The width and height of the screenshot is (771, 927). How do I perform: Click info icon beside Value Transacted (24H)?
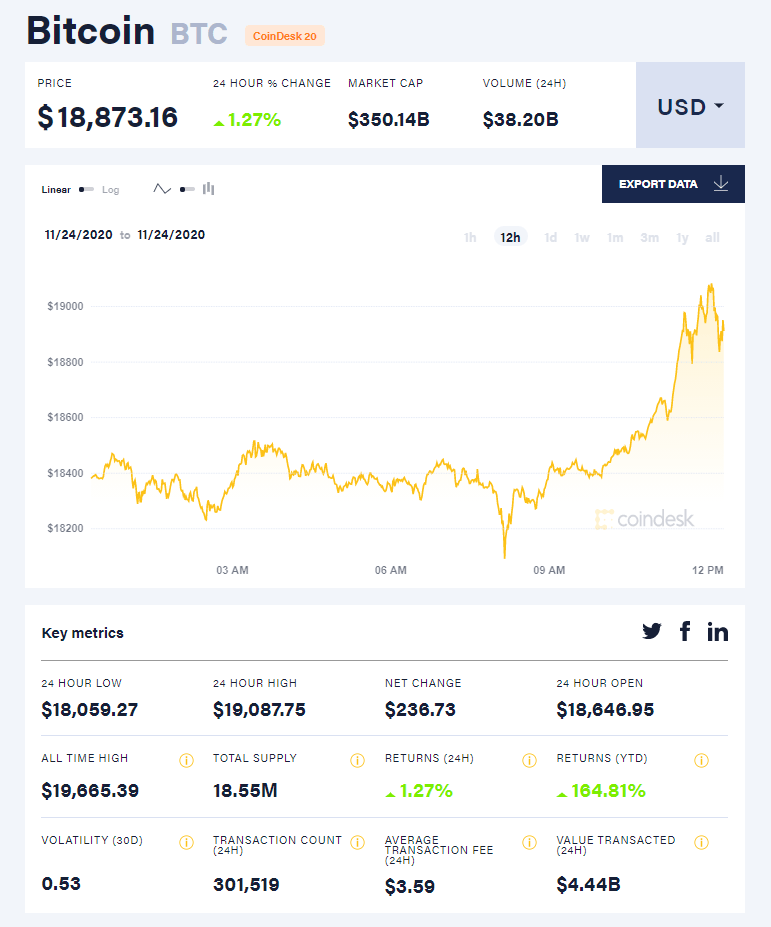tap(701, 842)
